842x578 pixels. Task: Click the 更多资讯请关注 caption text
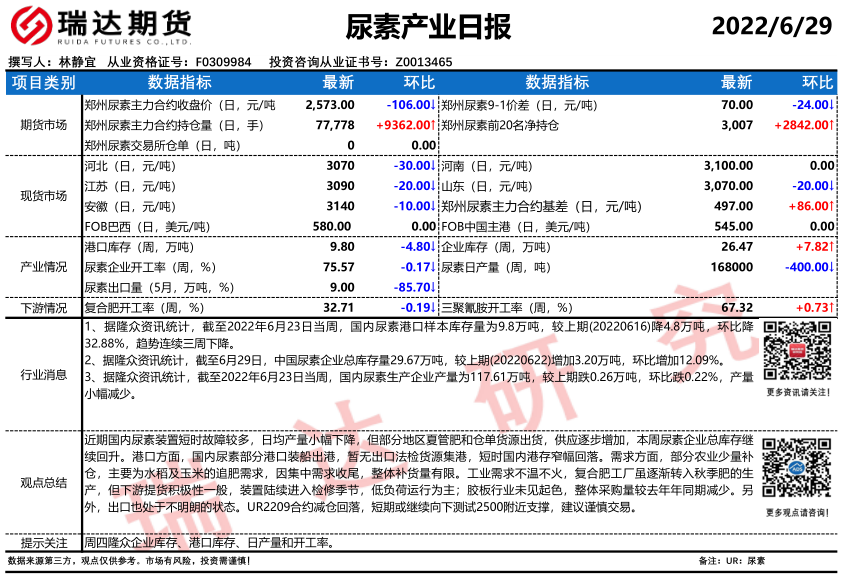(796, 392)
